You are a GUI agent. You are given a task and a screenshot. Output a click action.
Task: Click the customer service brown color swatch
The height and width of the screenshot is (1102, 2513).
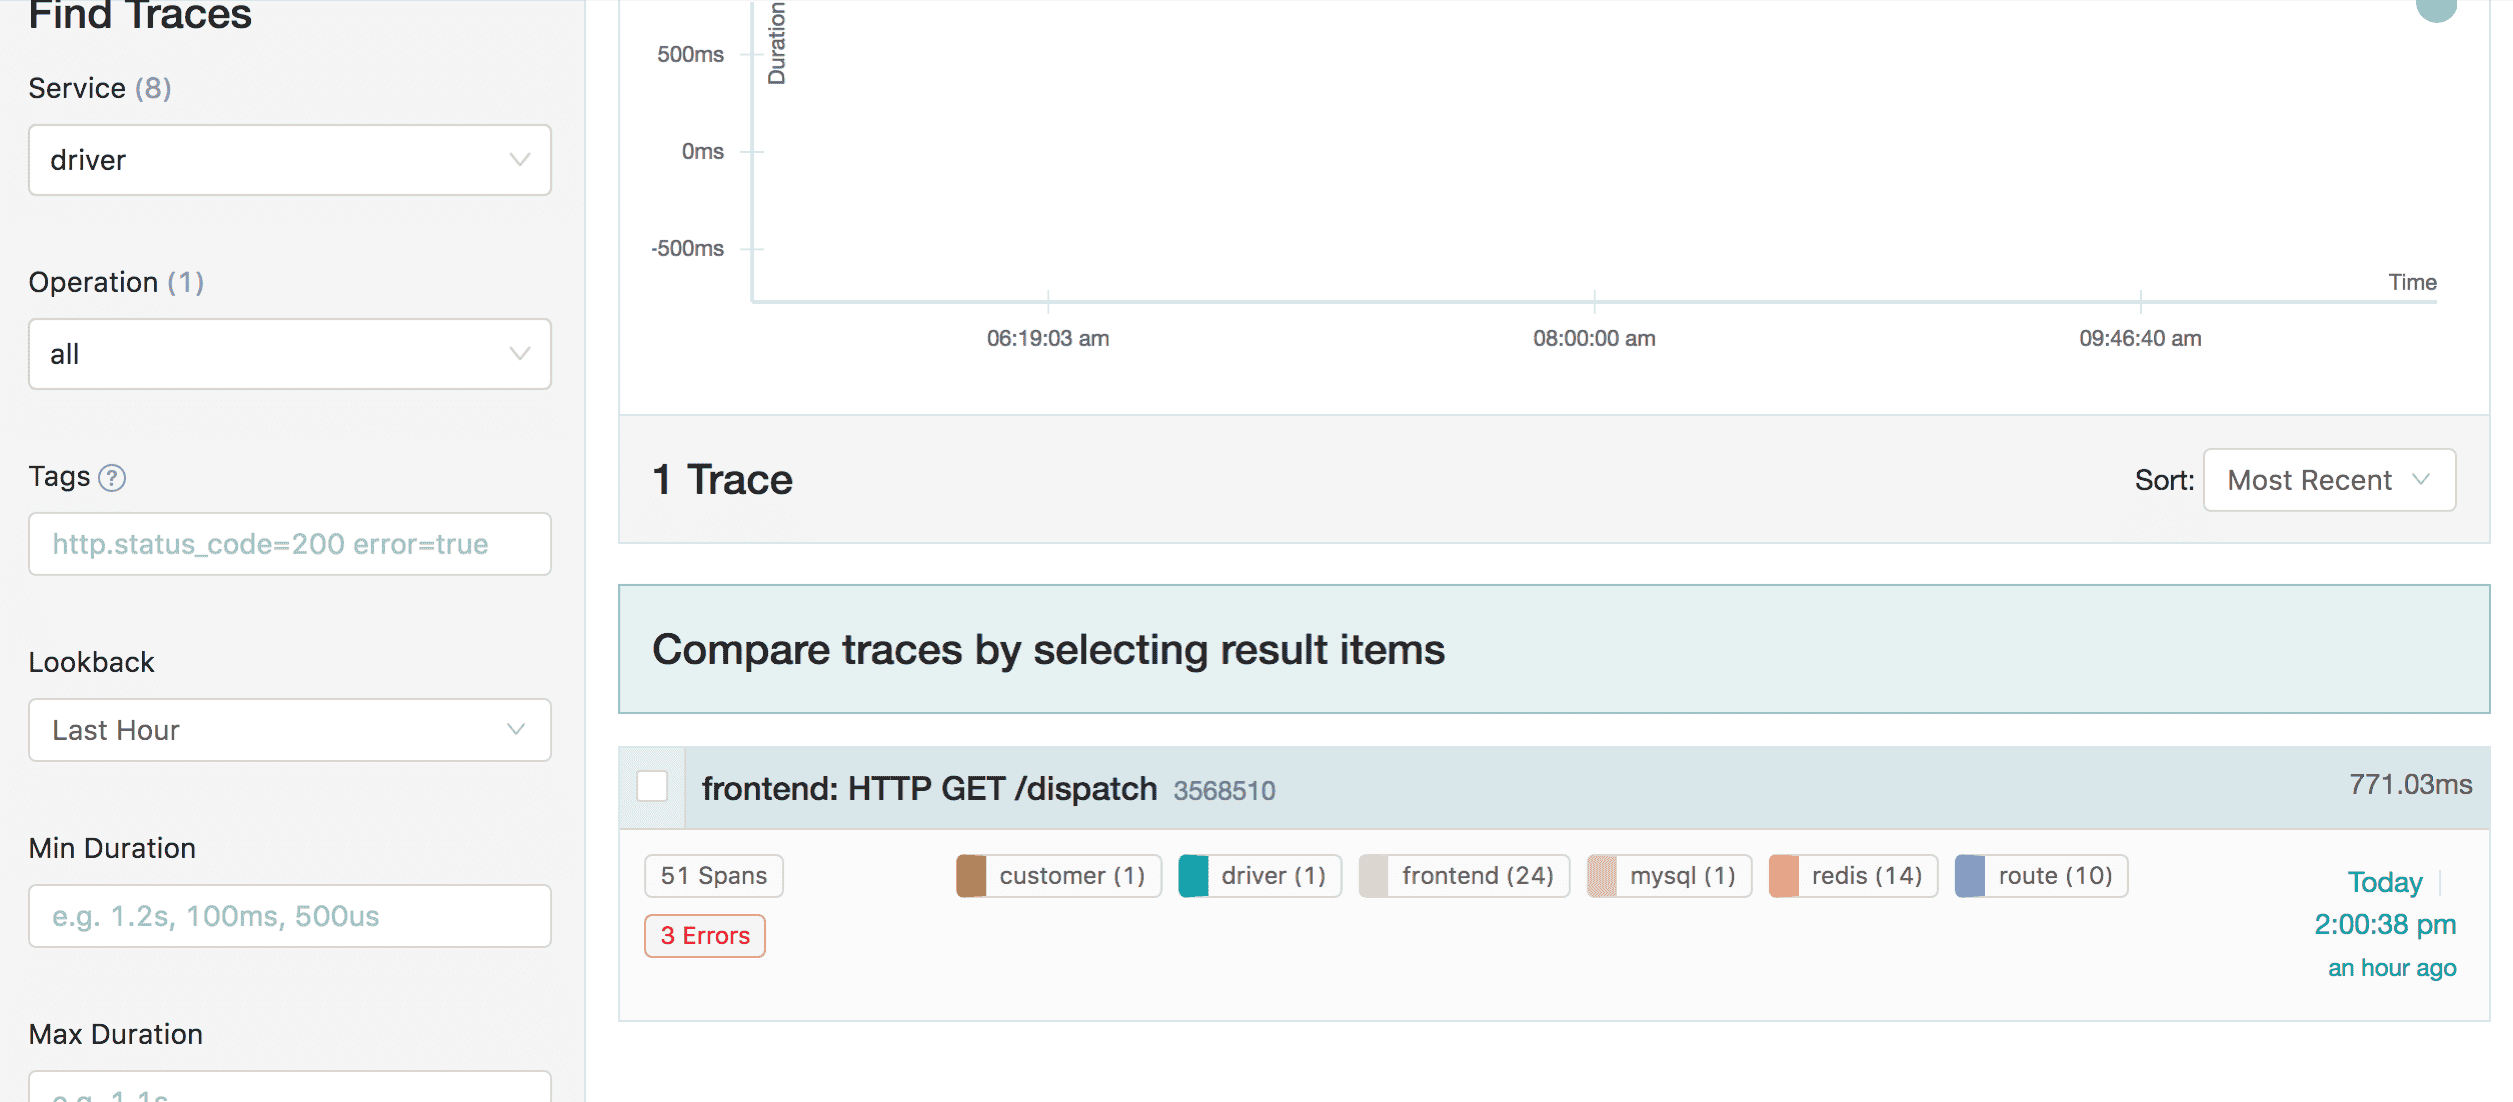[970, 876]
